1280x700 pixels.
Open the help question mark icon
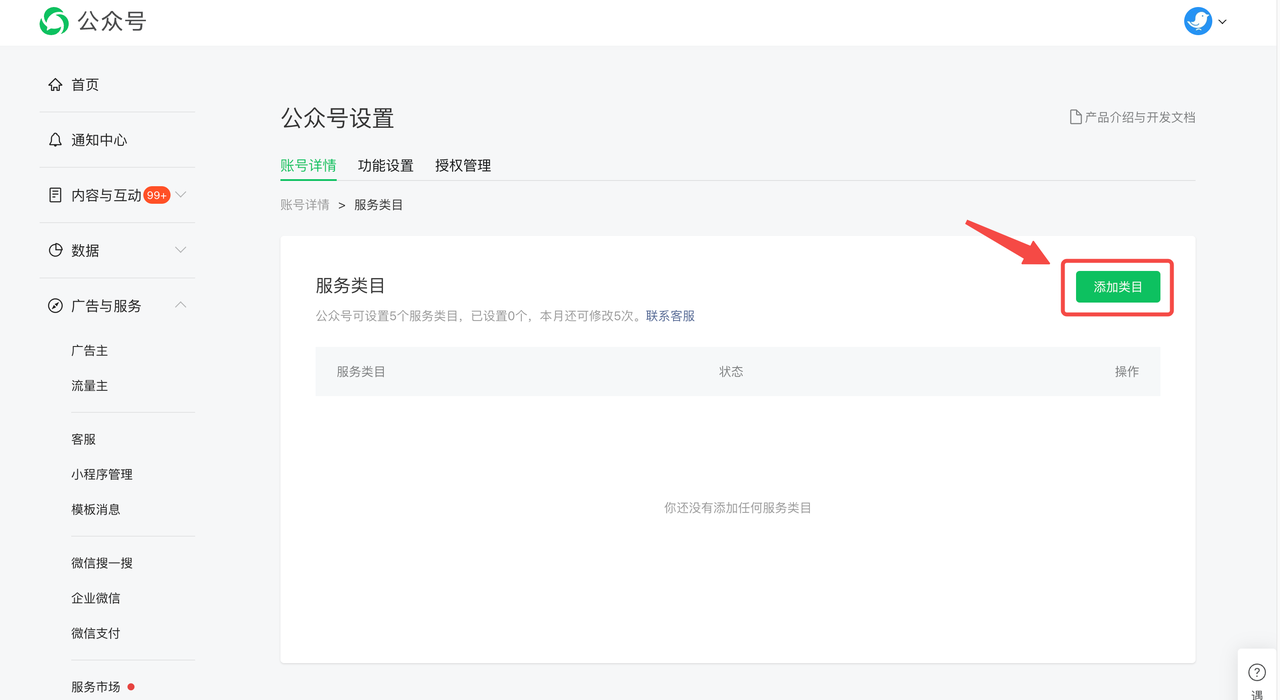1257,672
